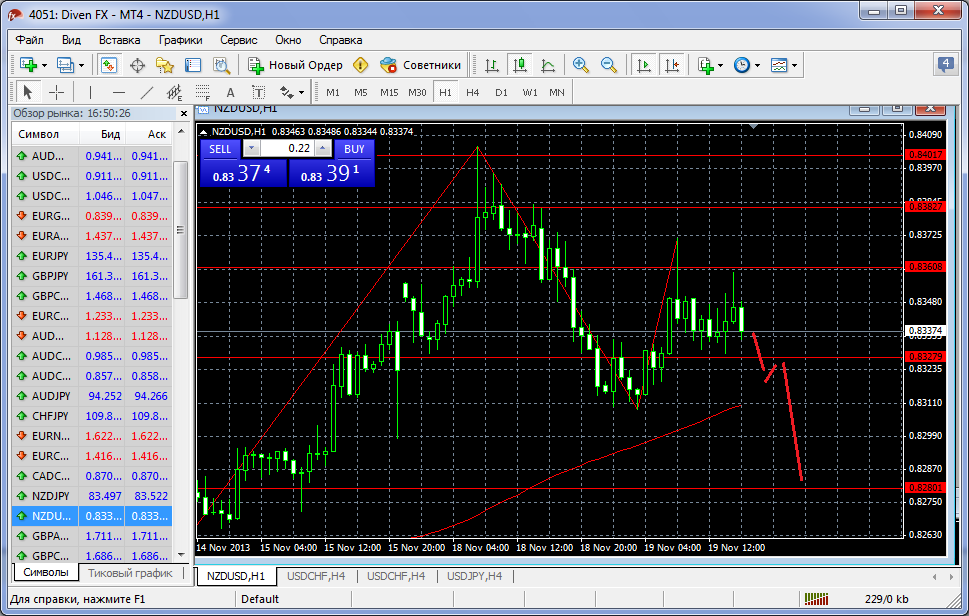This screenshot has width=969, height=616.
Task: Select the Trendline drawing tool
Action: tap(147, 92)
